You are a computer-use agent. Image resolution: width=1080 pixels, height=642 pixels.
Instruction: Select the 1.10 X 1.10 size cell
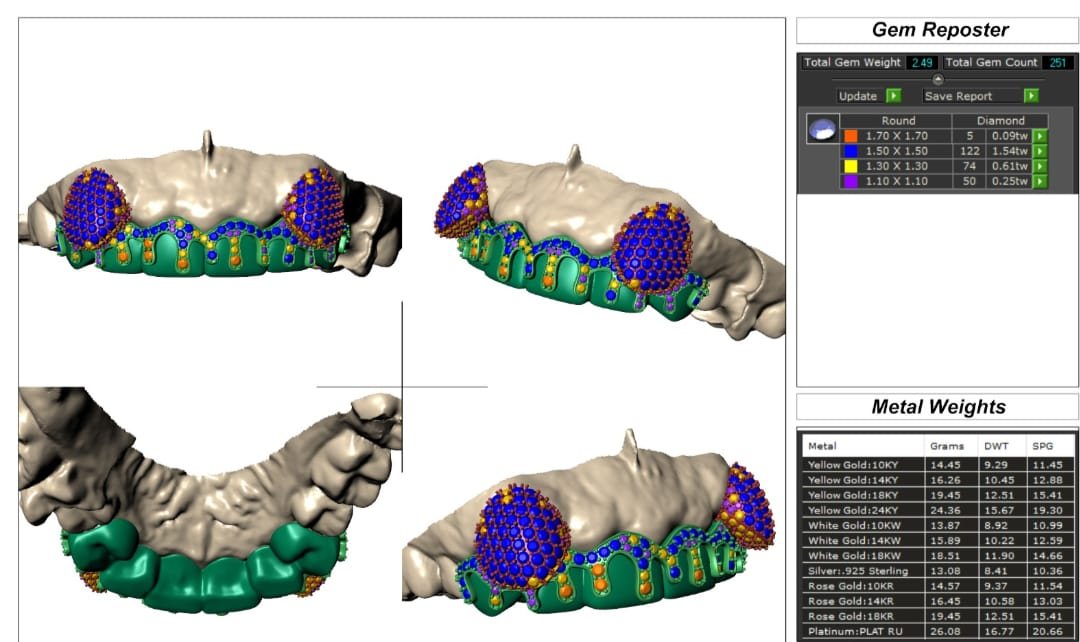897,181
